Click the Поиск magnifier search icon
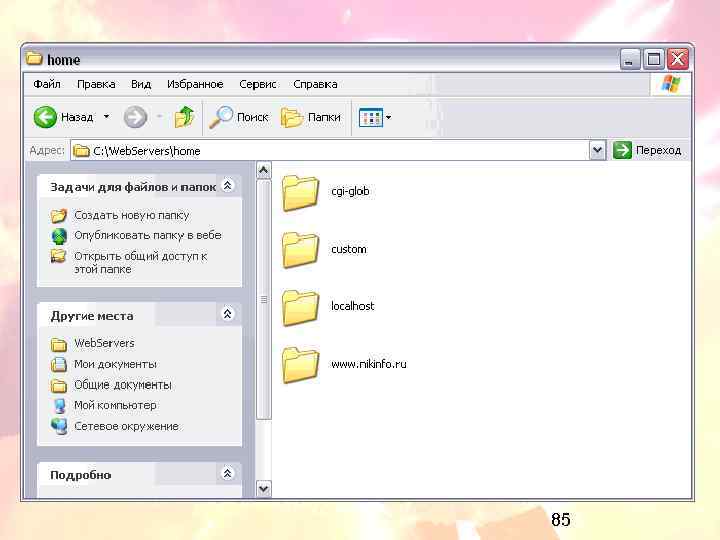Screen dimensions: 720x540 (221, 117)
